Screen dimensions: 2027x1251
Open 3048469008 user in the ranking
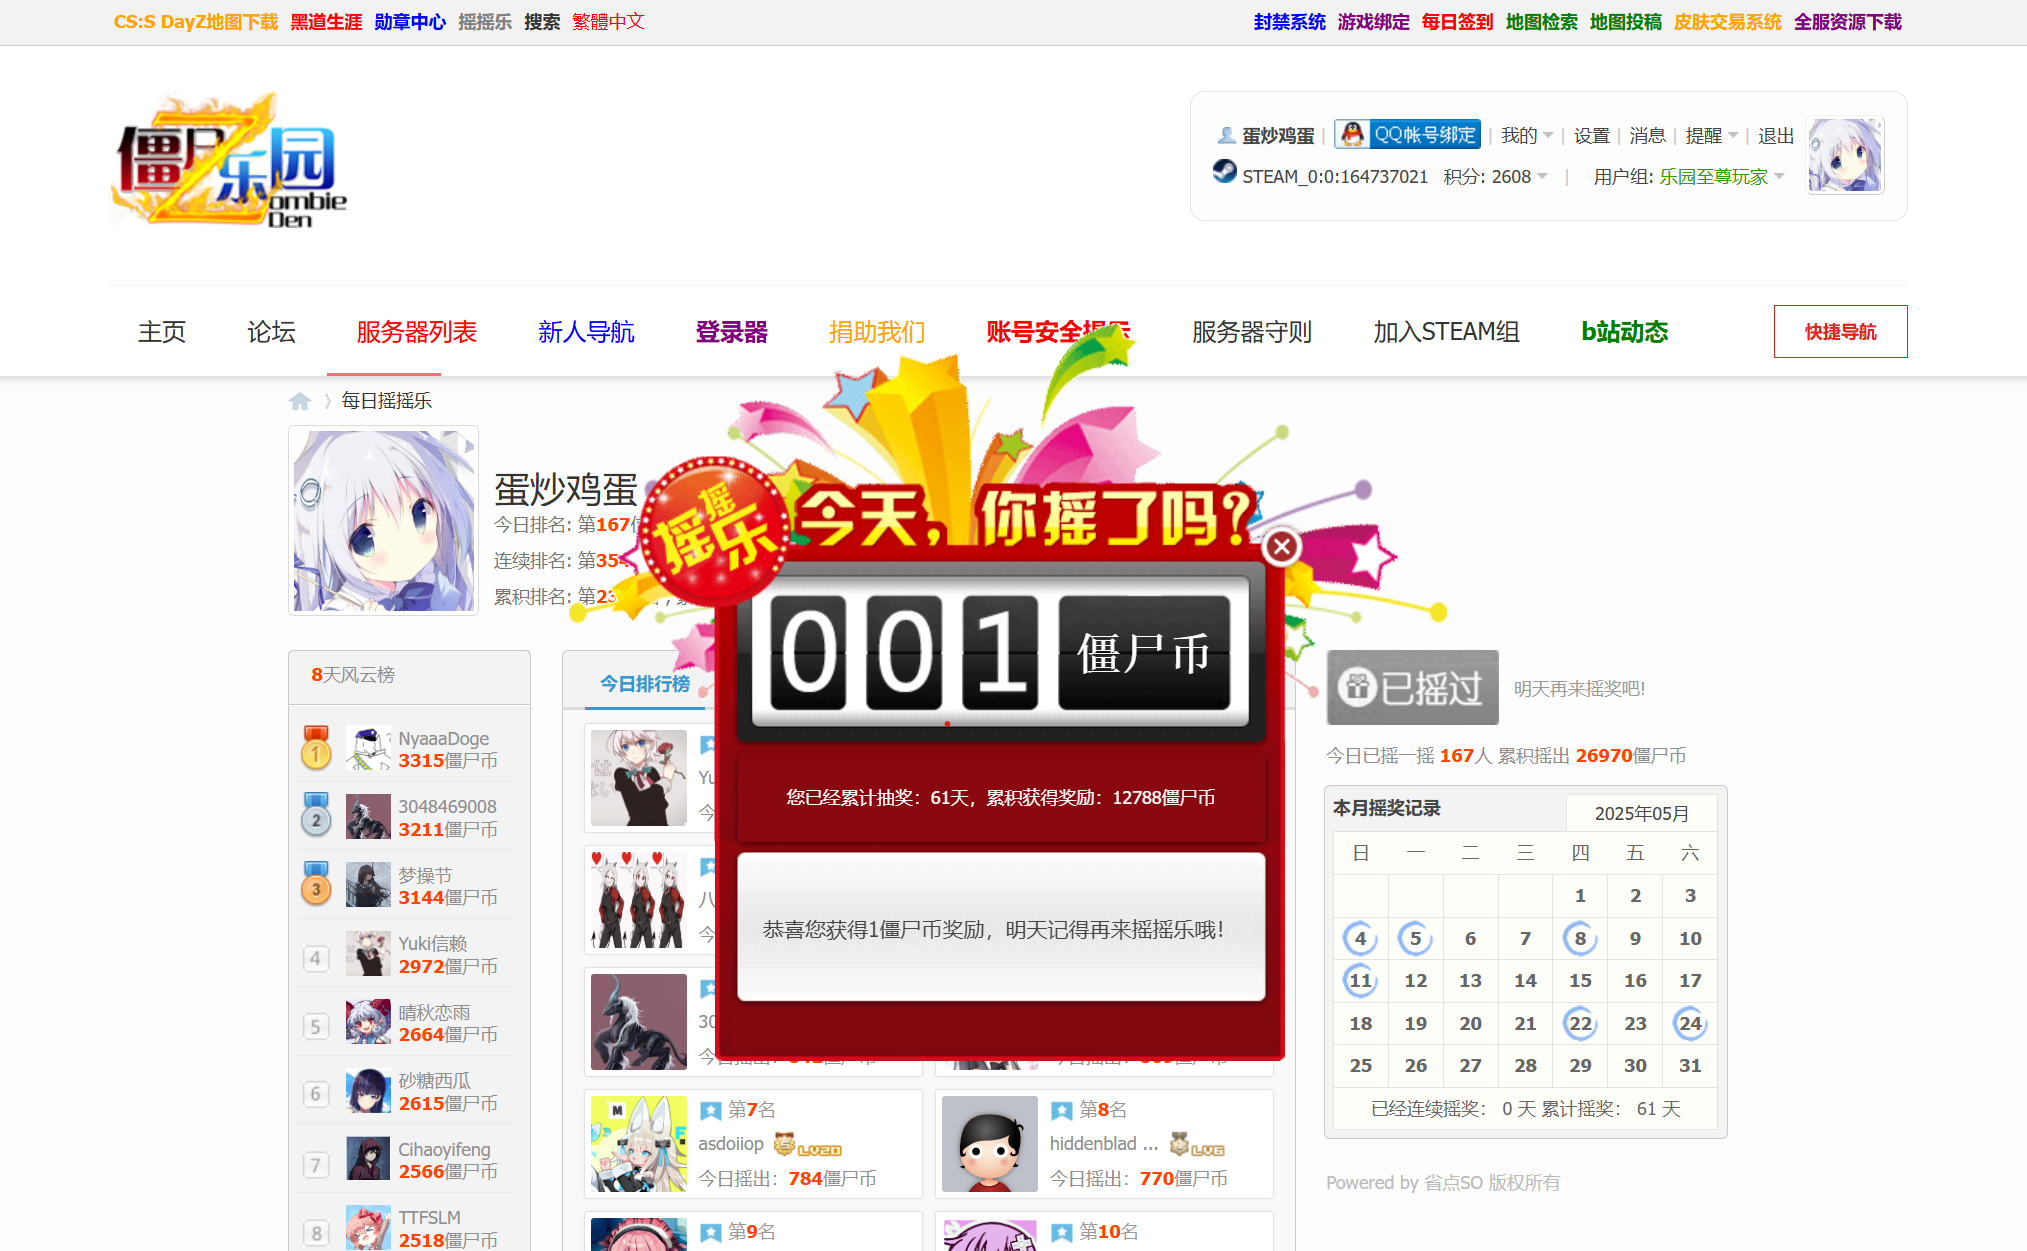[x=447, y=806]
